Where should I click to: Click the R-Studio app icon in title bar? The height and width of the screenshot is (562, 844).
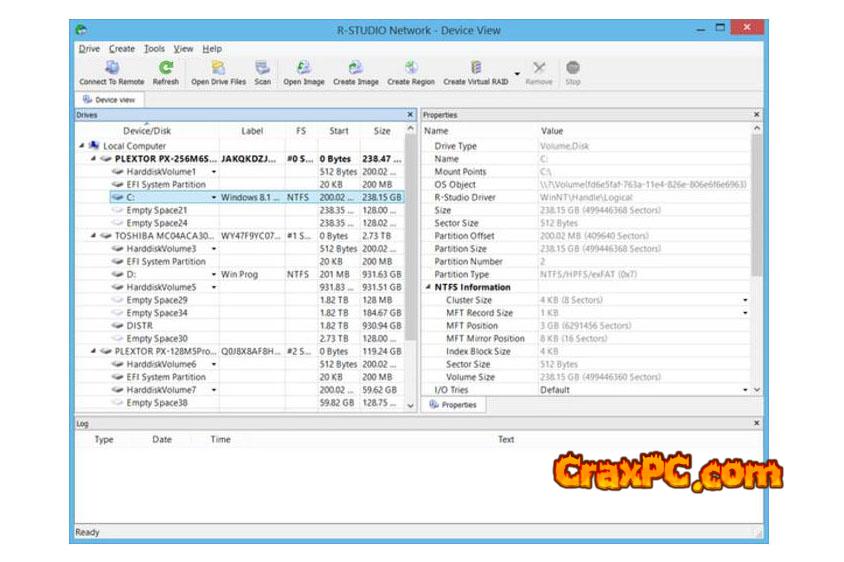81,30
